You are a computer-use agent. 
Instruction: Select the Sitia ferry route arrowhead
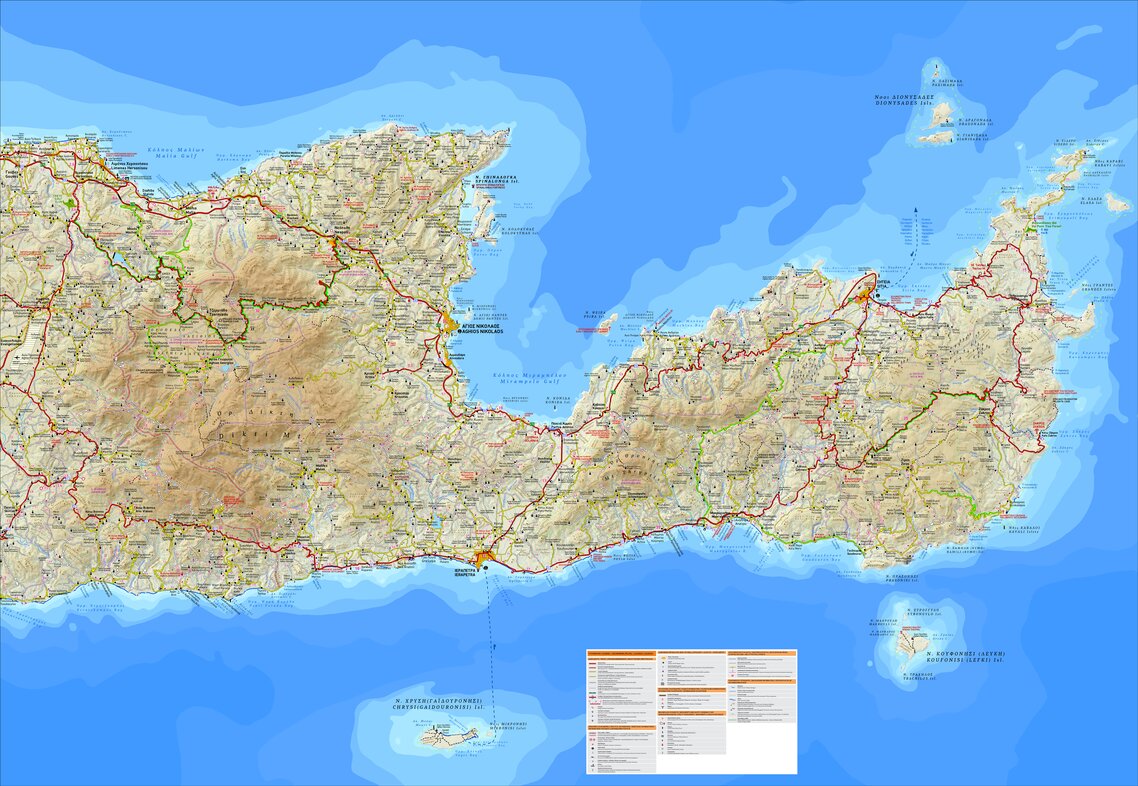coord(916,210)
